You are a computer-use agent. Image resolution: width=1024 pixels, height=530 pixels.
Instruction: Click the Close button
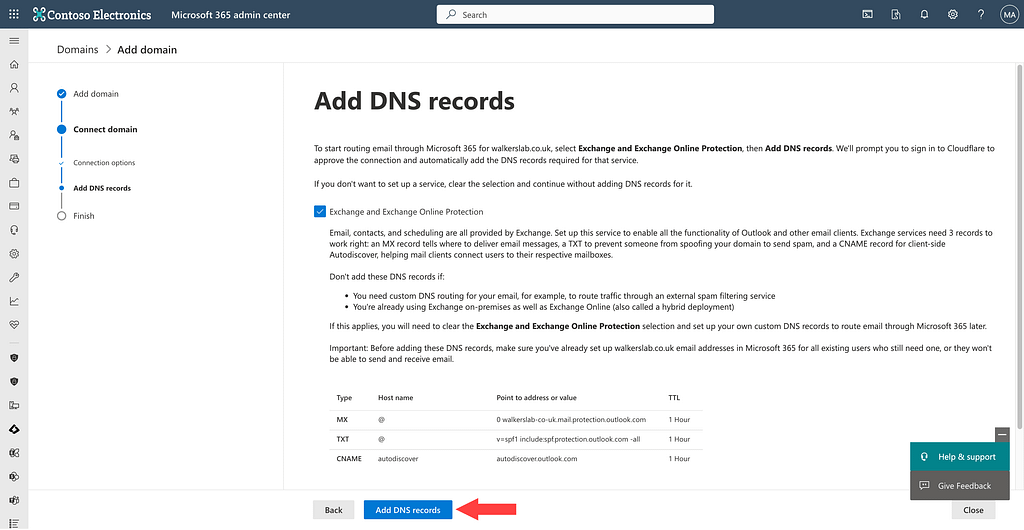[973, 510]
